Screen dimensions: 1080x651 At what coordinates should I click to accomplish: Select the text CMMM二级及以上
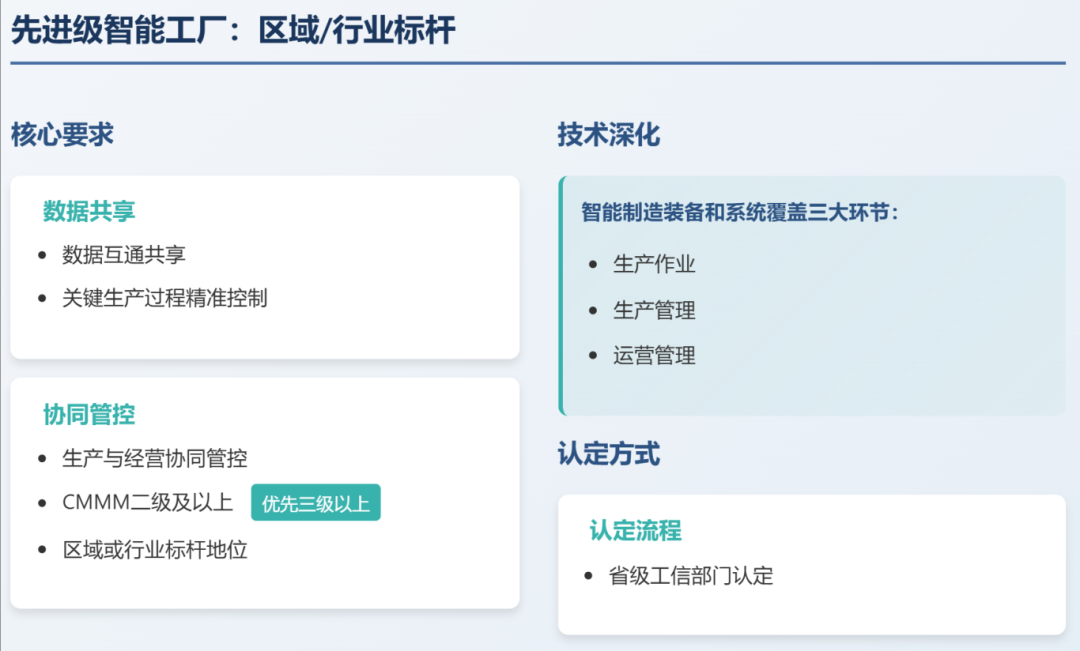pos(147,502)
